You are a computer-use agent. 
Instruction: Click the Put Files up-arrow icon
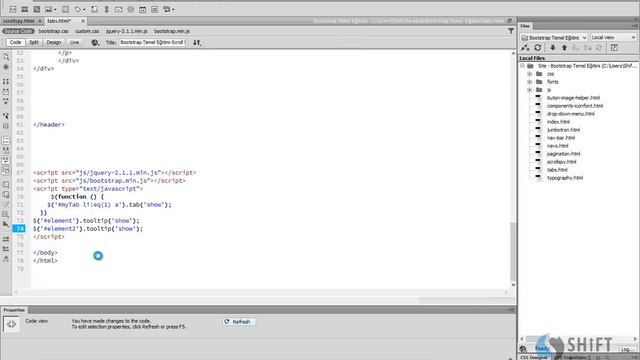pyautogui.click(x=564, y=48)
